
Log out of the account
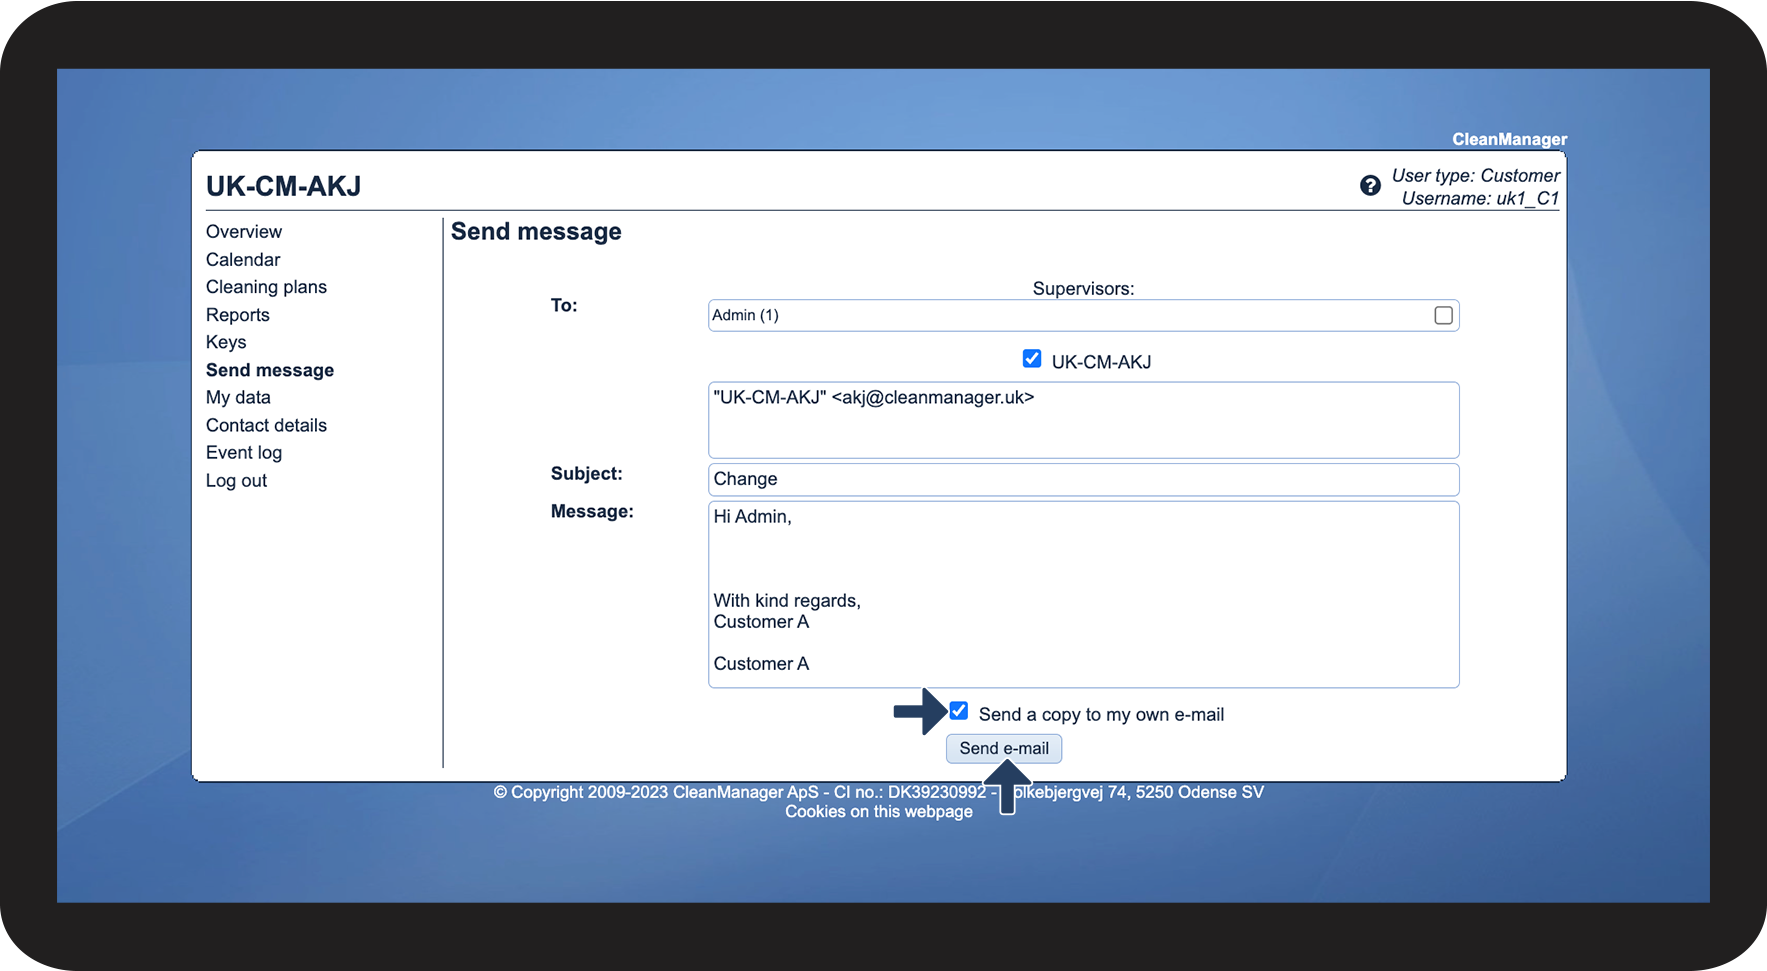236,481
